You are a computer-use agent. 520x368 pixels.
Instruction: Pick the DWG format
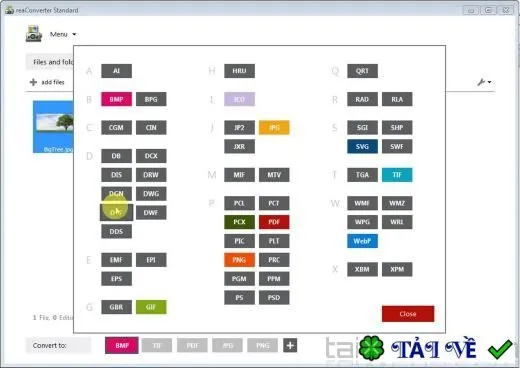pyautogui.click(x=151, y=194)
